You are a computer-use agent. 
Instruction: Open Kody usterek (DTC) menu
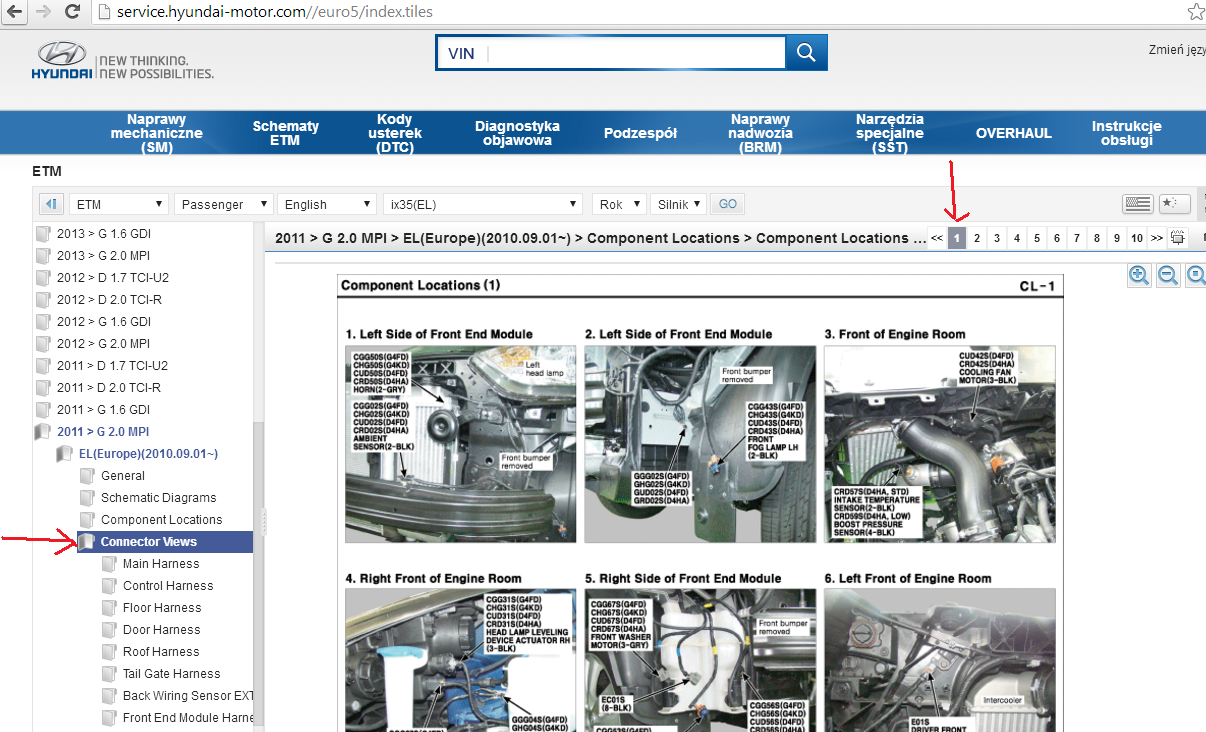click(x=394, y=133)
